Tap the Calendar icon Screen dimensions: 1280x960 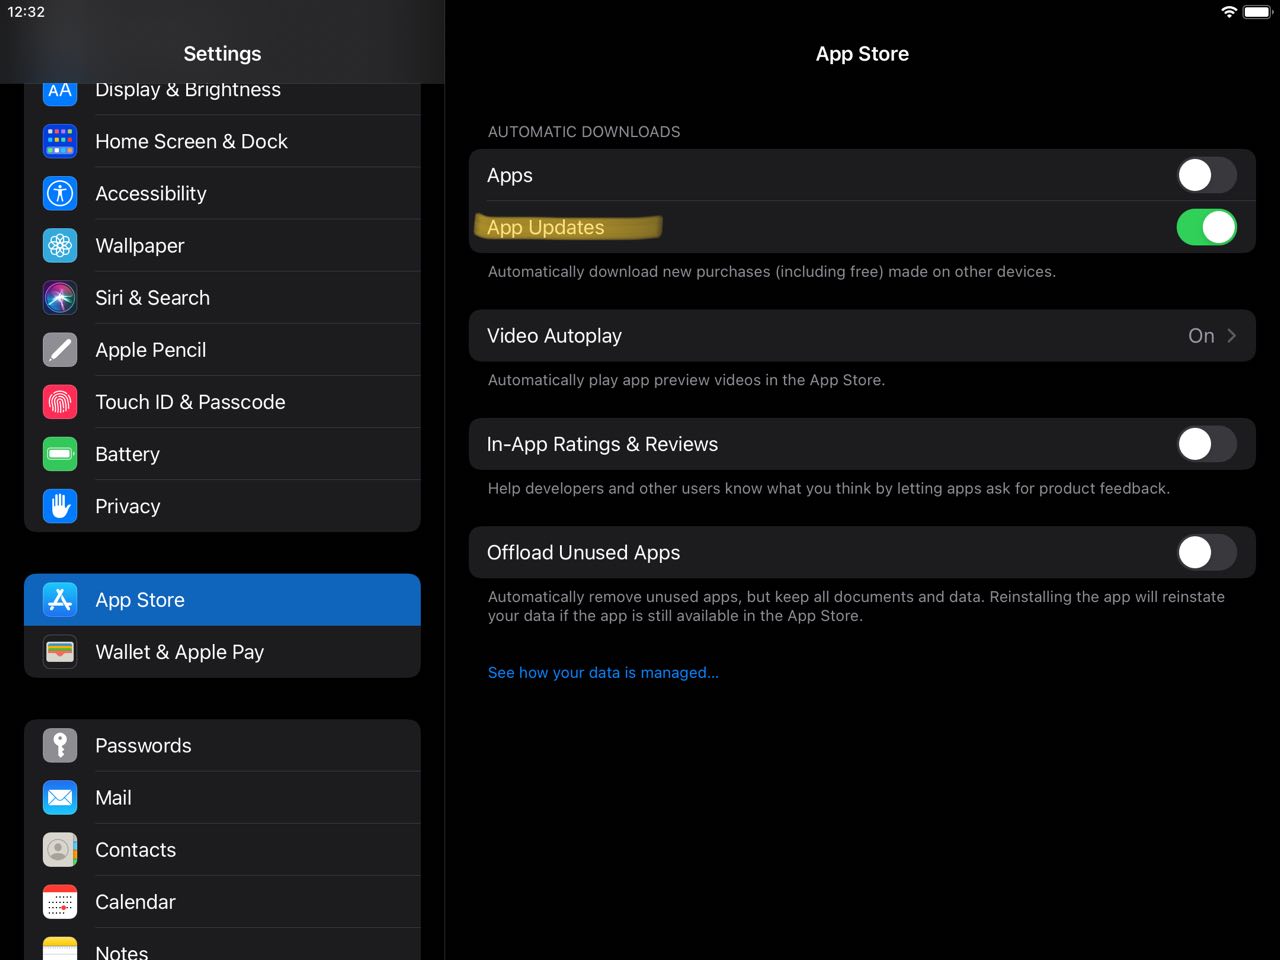[x=60, y=901]
